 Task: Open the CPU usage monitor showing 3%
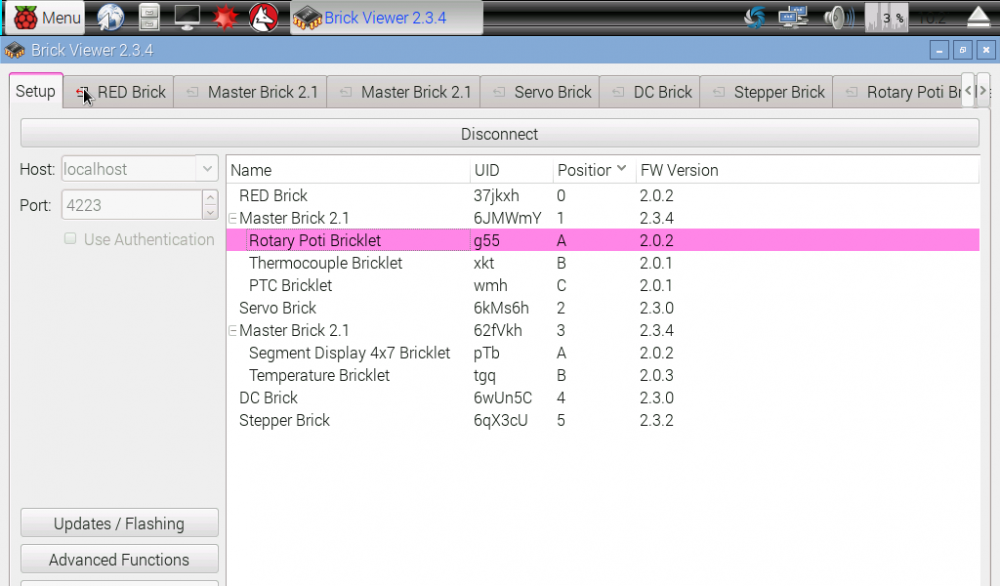point(886,17)
